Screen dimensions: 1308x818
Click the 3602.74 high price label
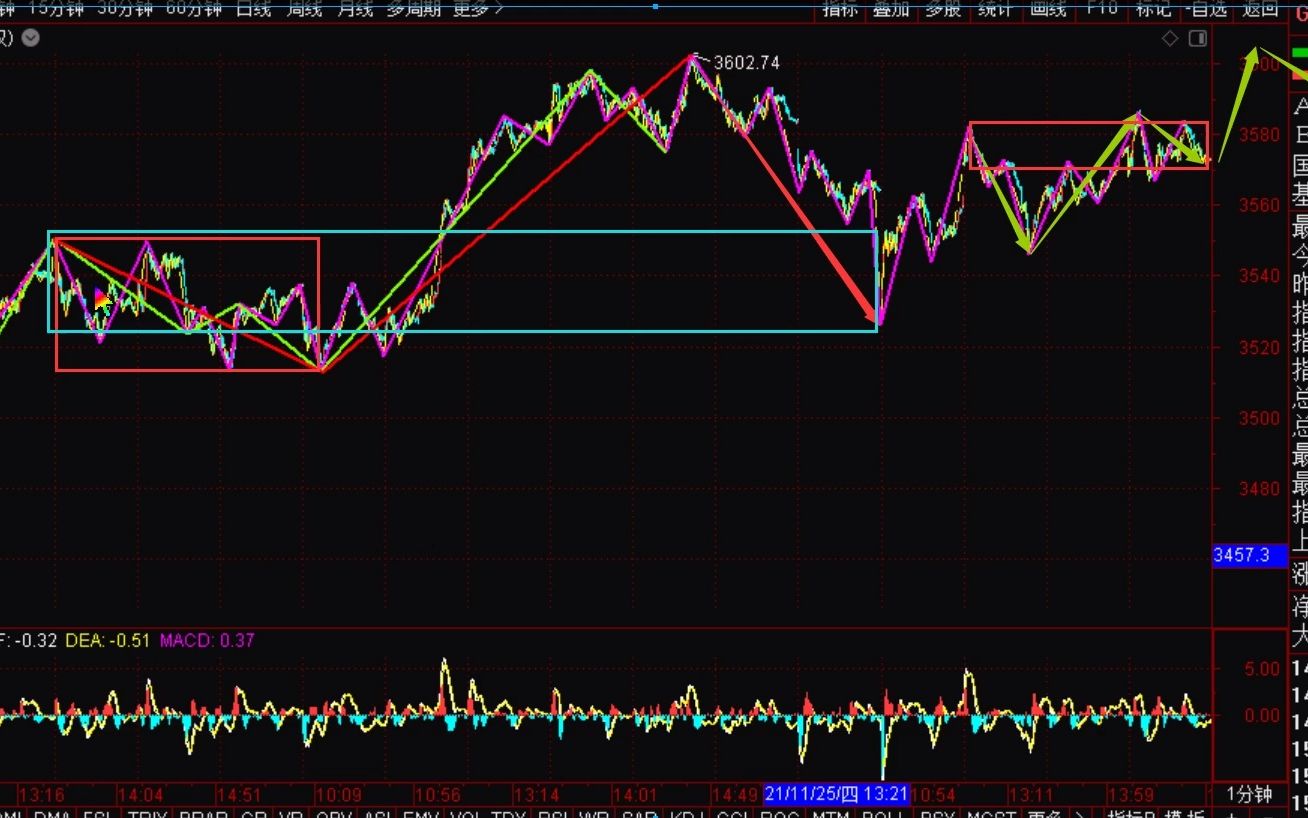[745, 62]
